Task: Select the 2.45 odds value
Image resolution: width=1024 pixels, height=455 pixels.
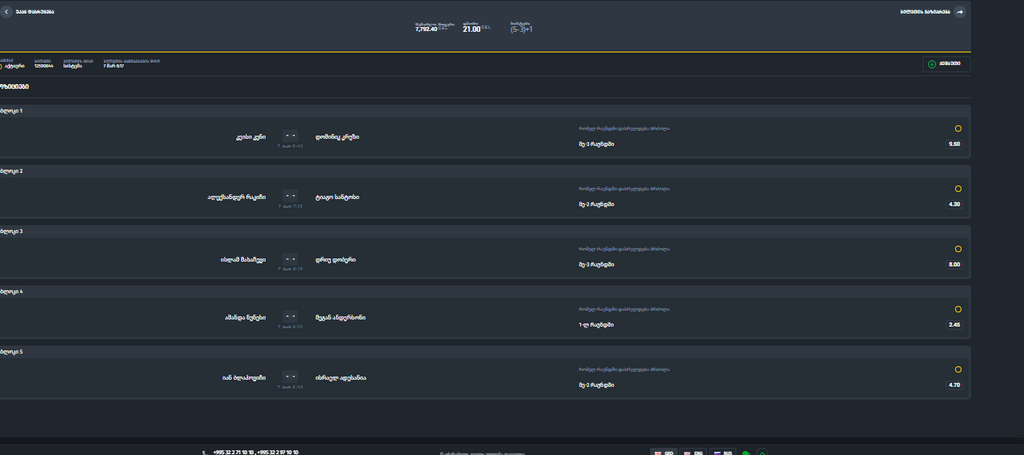Action: coord(953,324)
